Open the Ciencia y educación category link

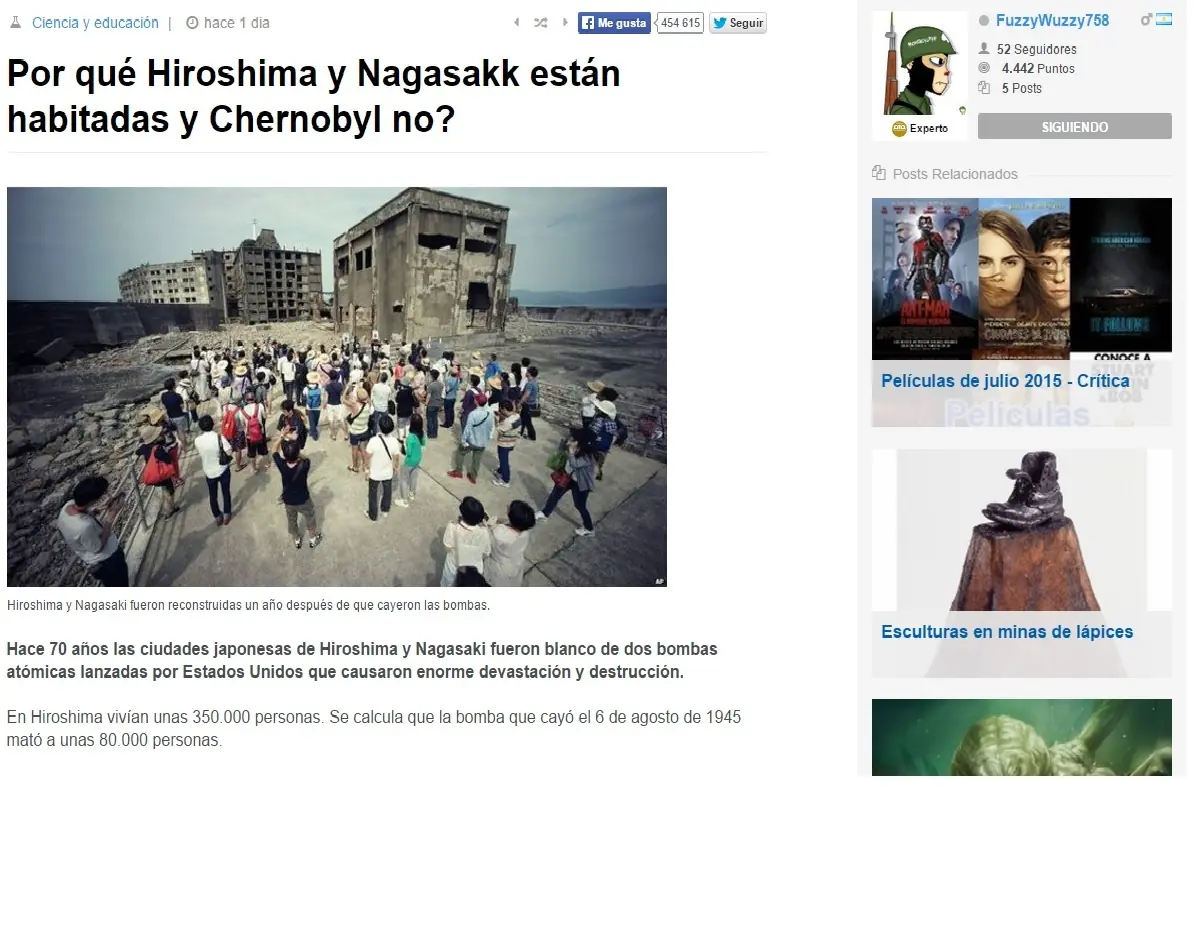click(x=95, y=23)
